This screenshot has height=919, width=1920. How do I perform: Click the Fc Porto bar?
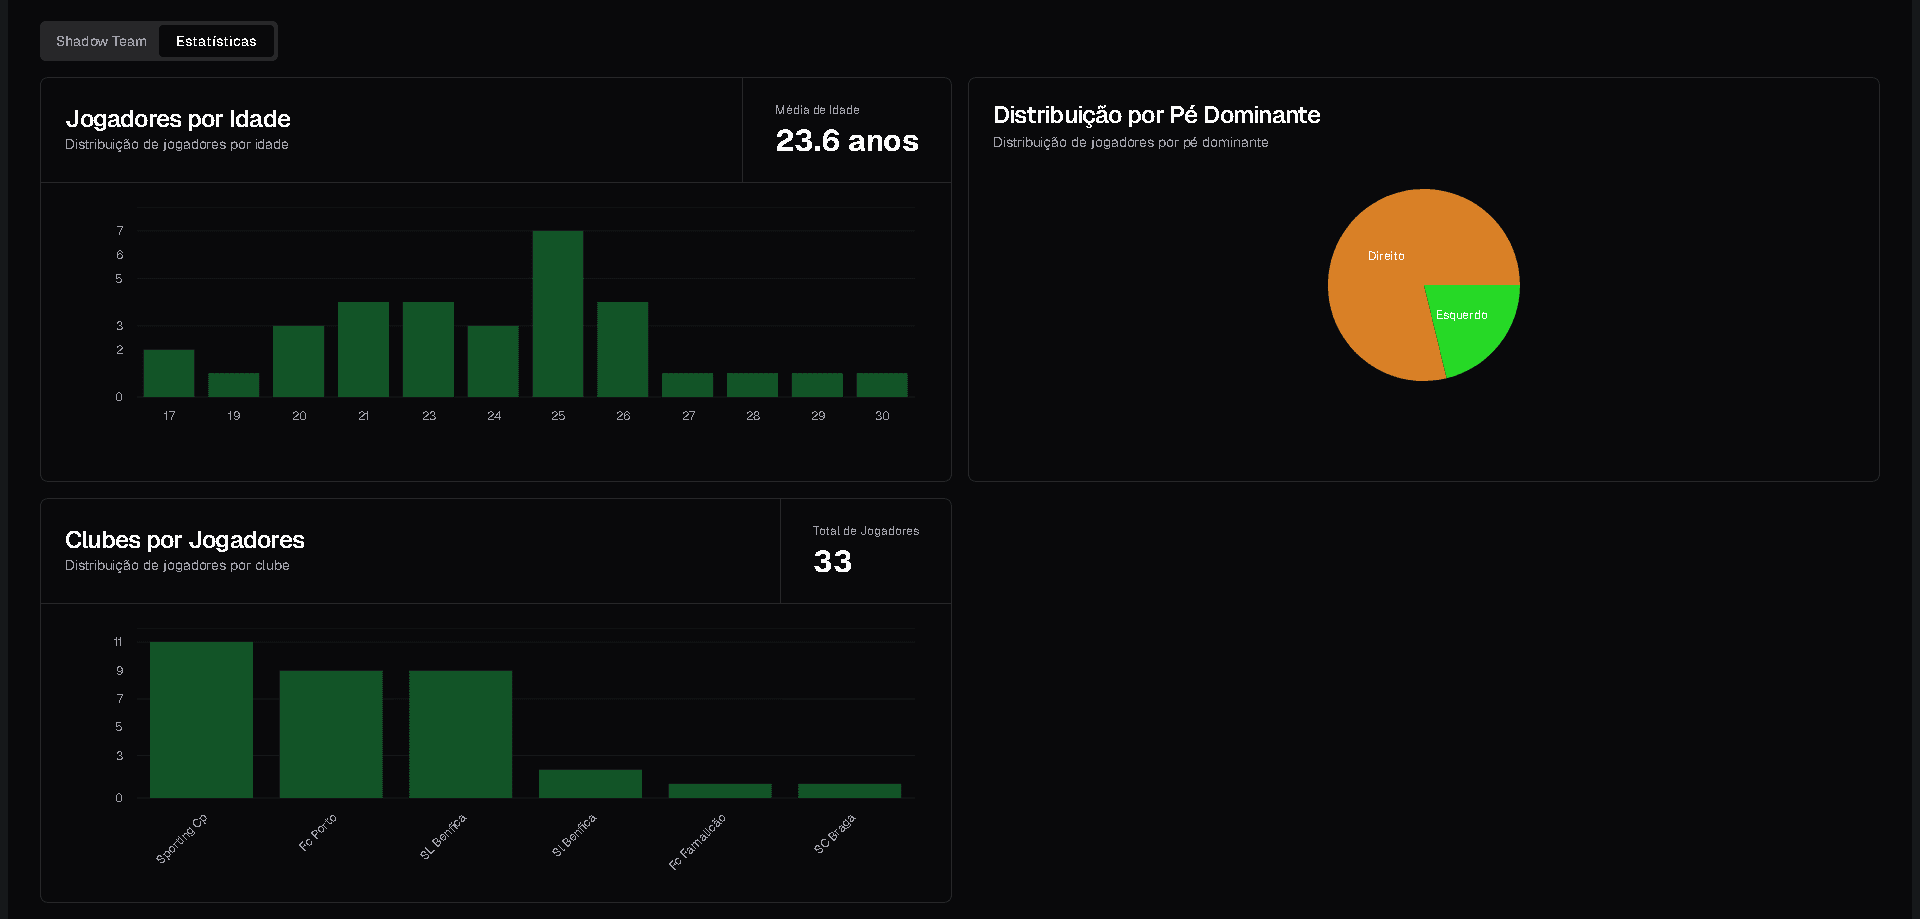(x=331, y=734)
